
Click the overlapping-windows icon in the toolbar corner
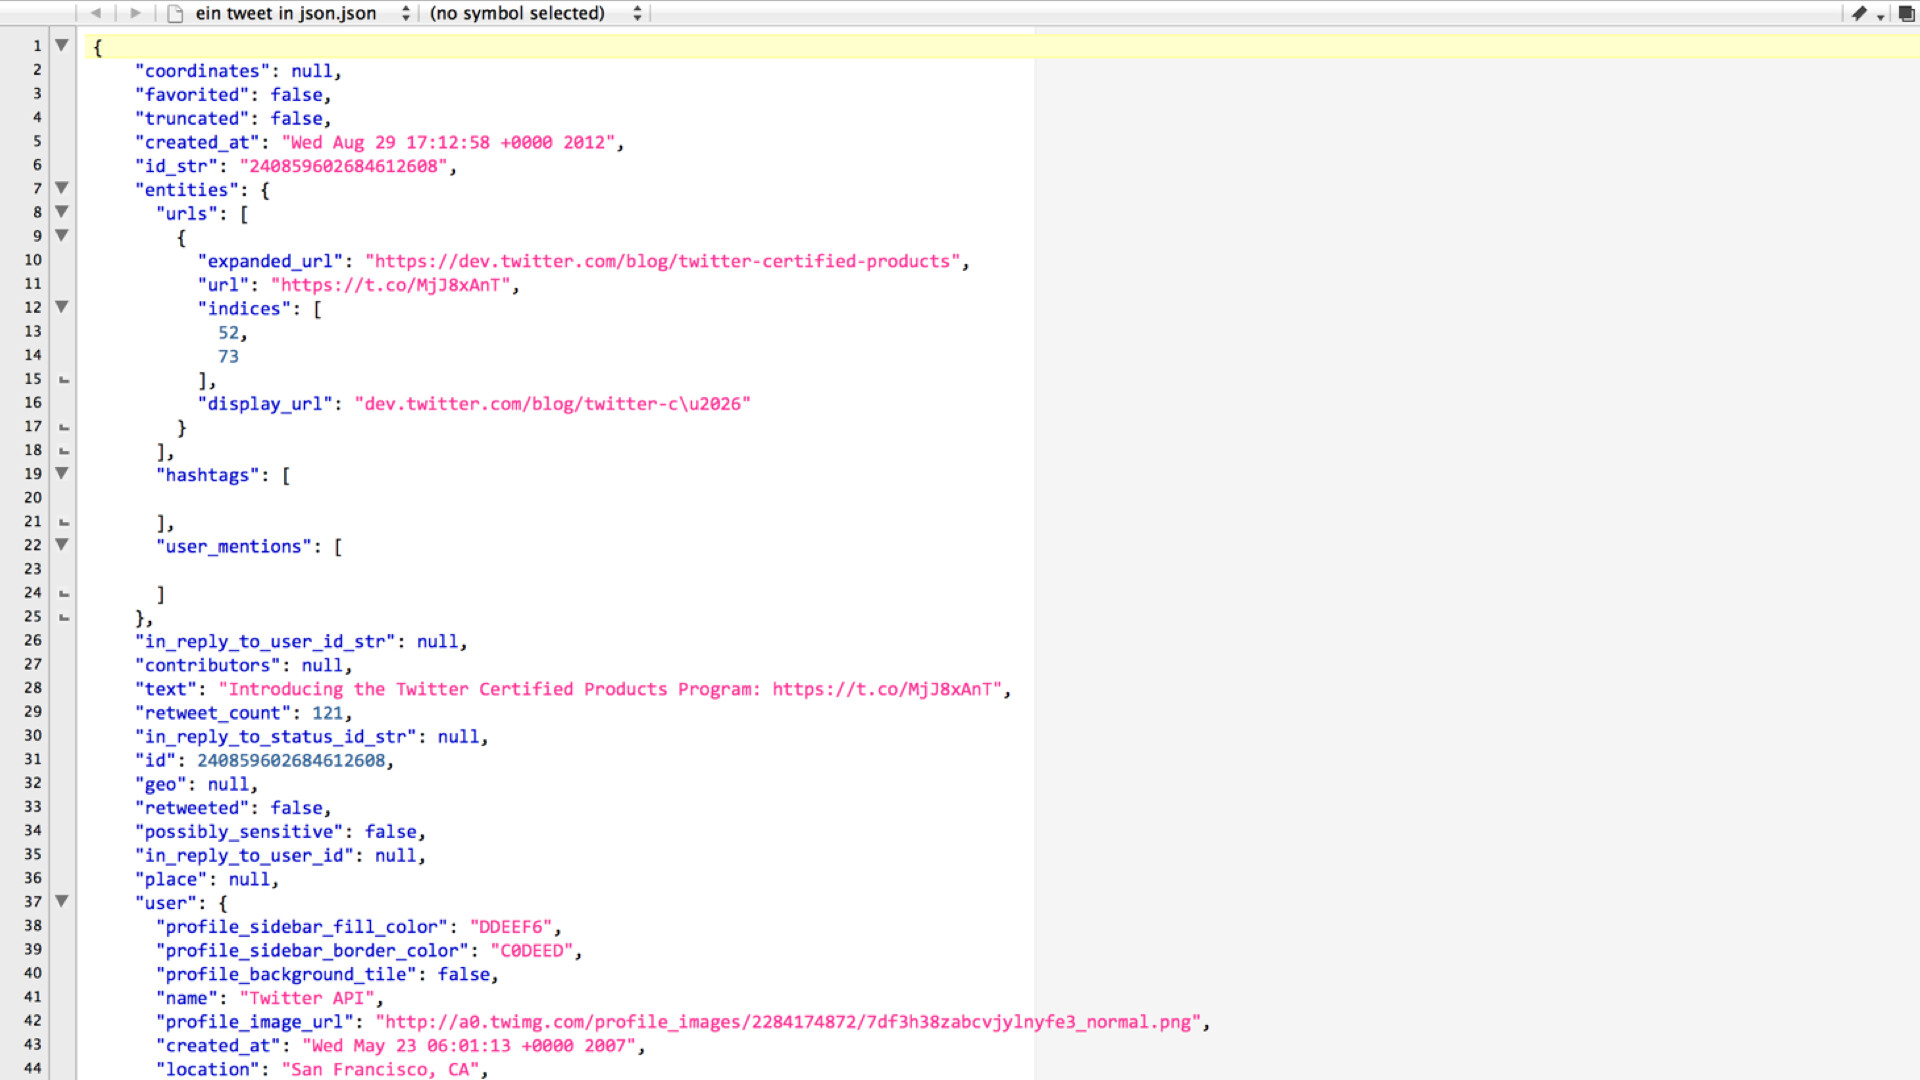click(x=1906, y=13)
